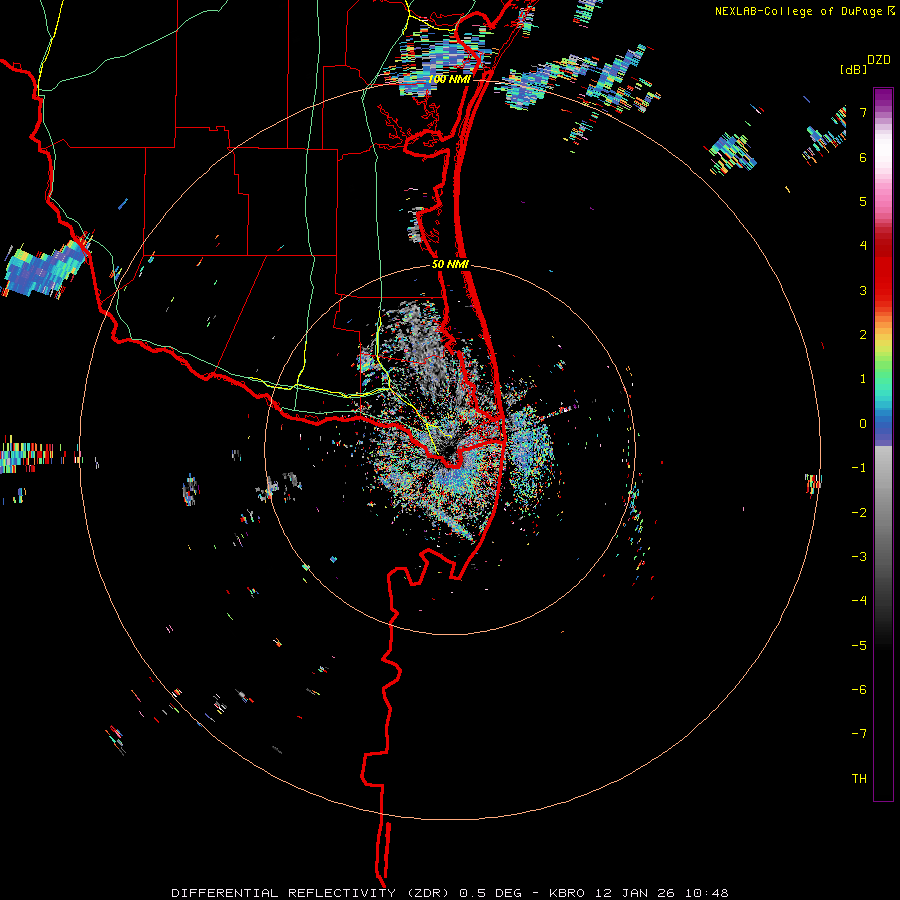Click the NEXLAB-College of DuPage credit text
The height and width of the screenshot is (900, 900).
pyautogui.click(x=799, y=11)
